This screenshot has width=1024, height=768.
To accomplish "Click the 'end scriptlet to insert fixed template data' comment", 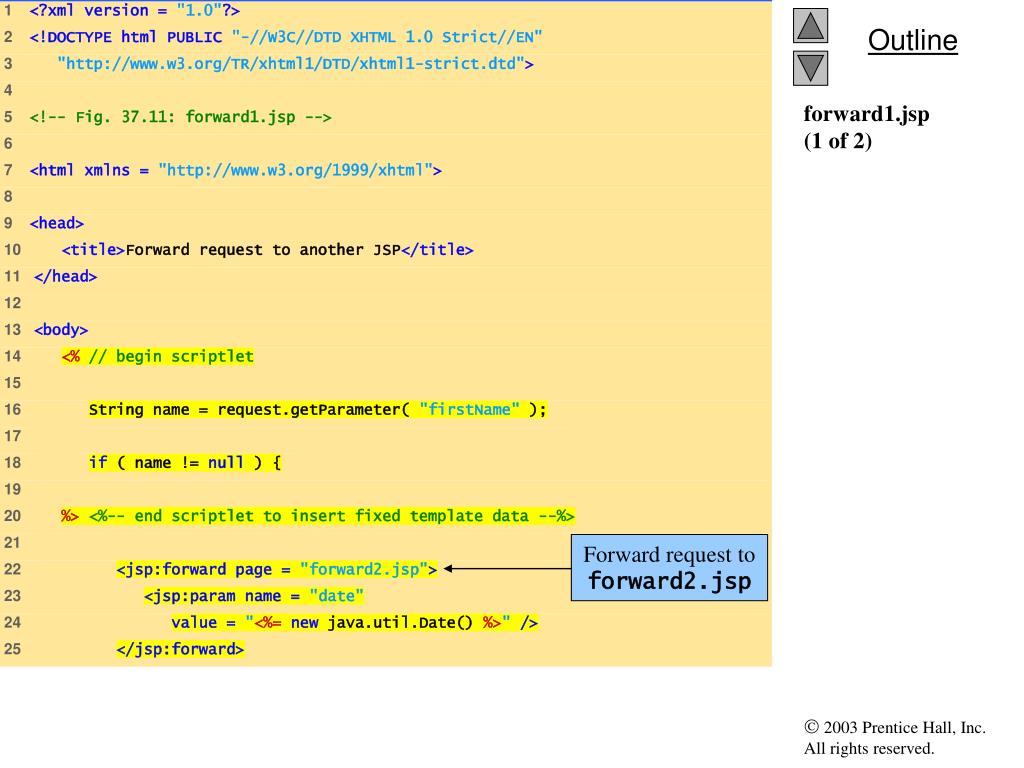I will (x=332, y=516).
